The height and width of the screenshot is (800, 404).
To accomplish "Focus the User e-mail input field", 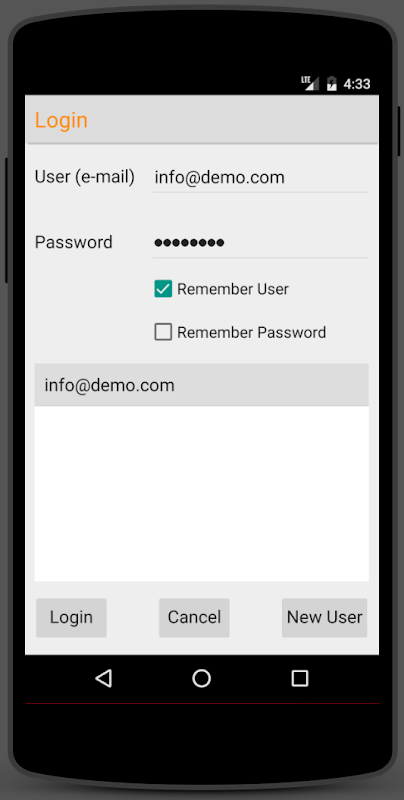I will [261, 178].
